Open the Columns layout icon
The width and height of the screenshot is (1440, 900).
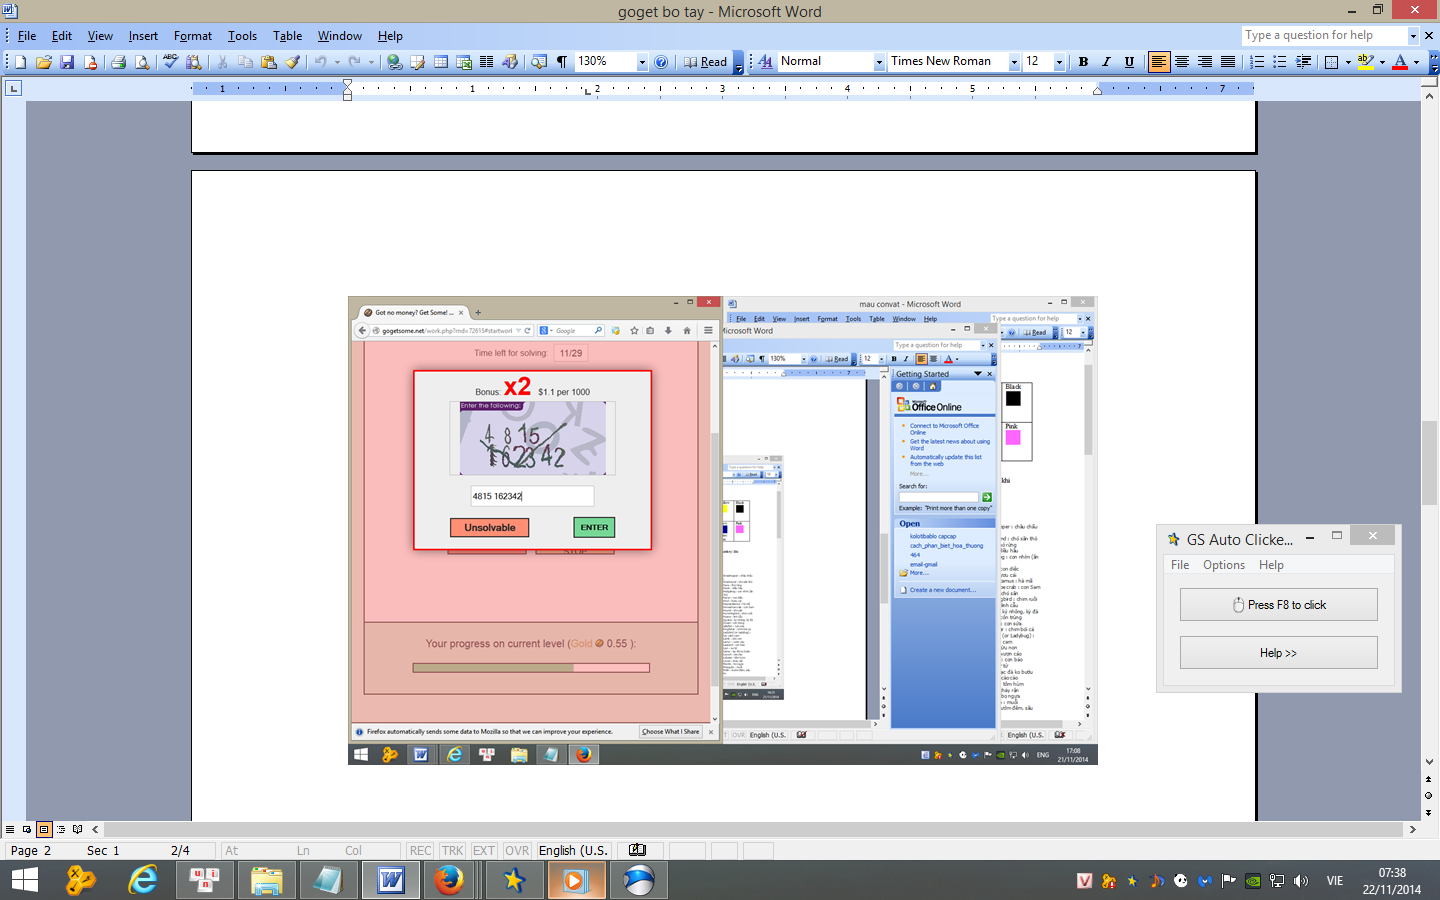[x=487, y=62]
